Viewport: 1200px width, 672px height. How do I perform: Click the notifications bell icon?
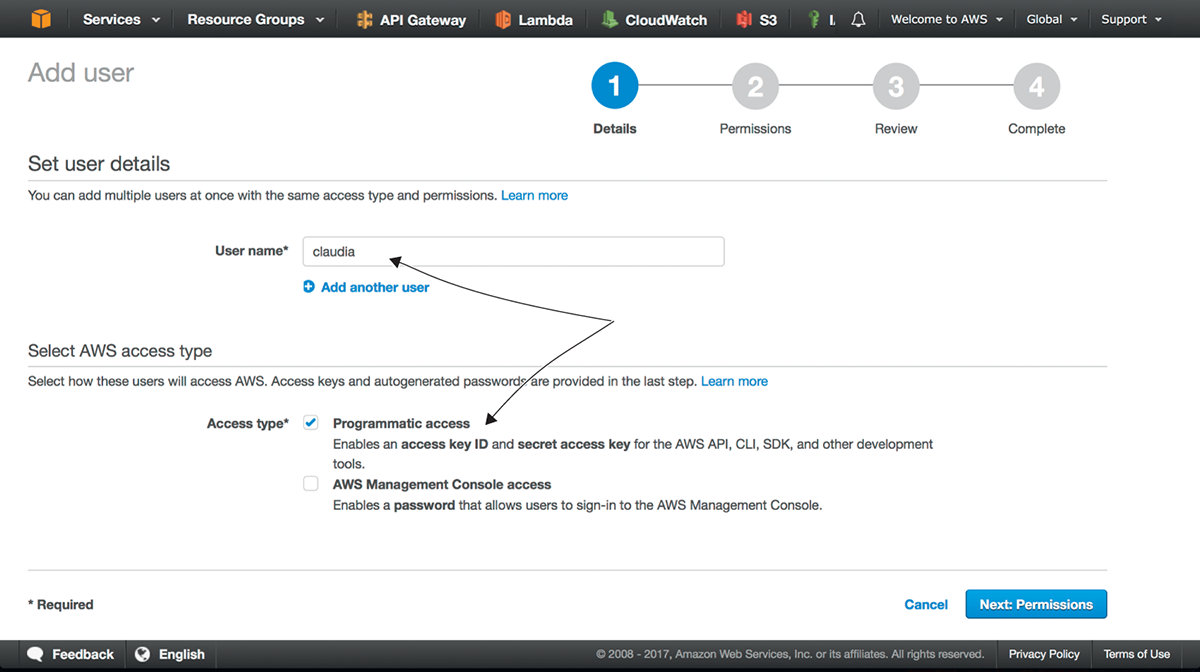point(858,20)
